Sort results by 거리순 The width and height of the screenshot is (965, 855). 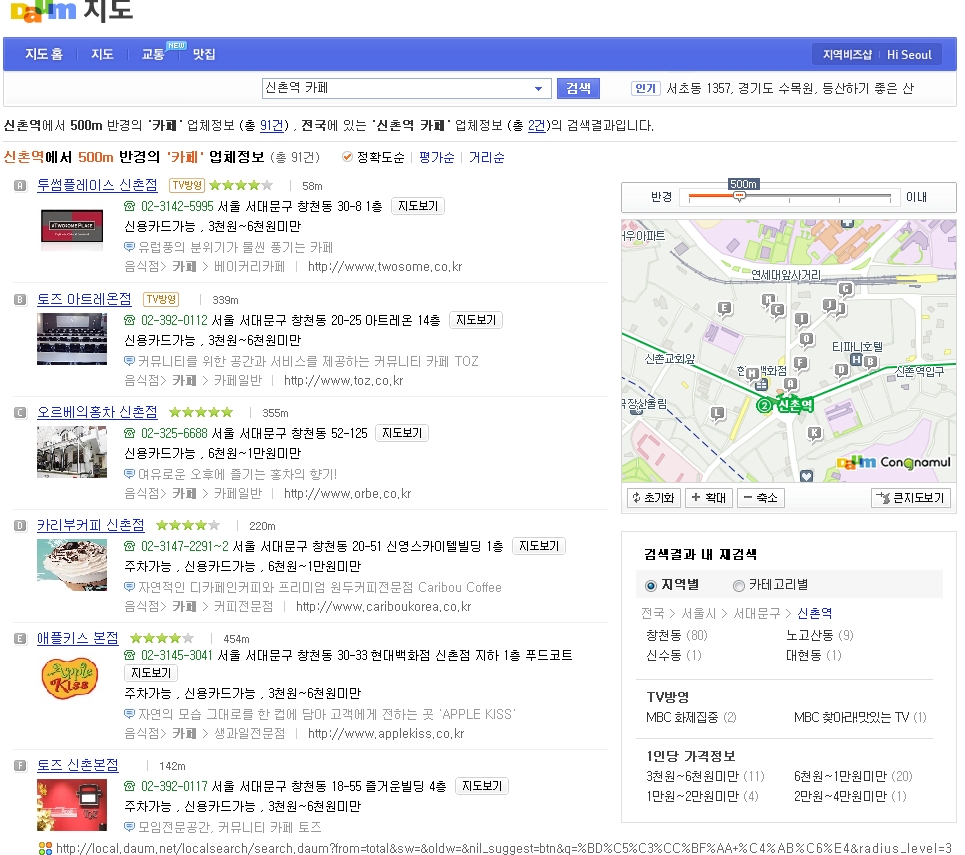click(486, 158)
